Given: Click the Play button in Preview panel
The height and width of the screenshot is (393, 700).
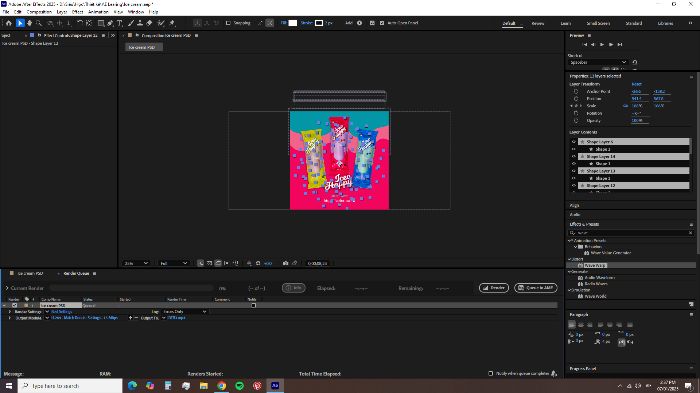Looking at the screenshot, I should (602, 44).
